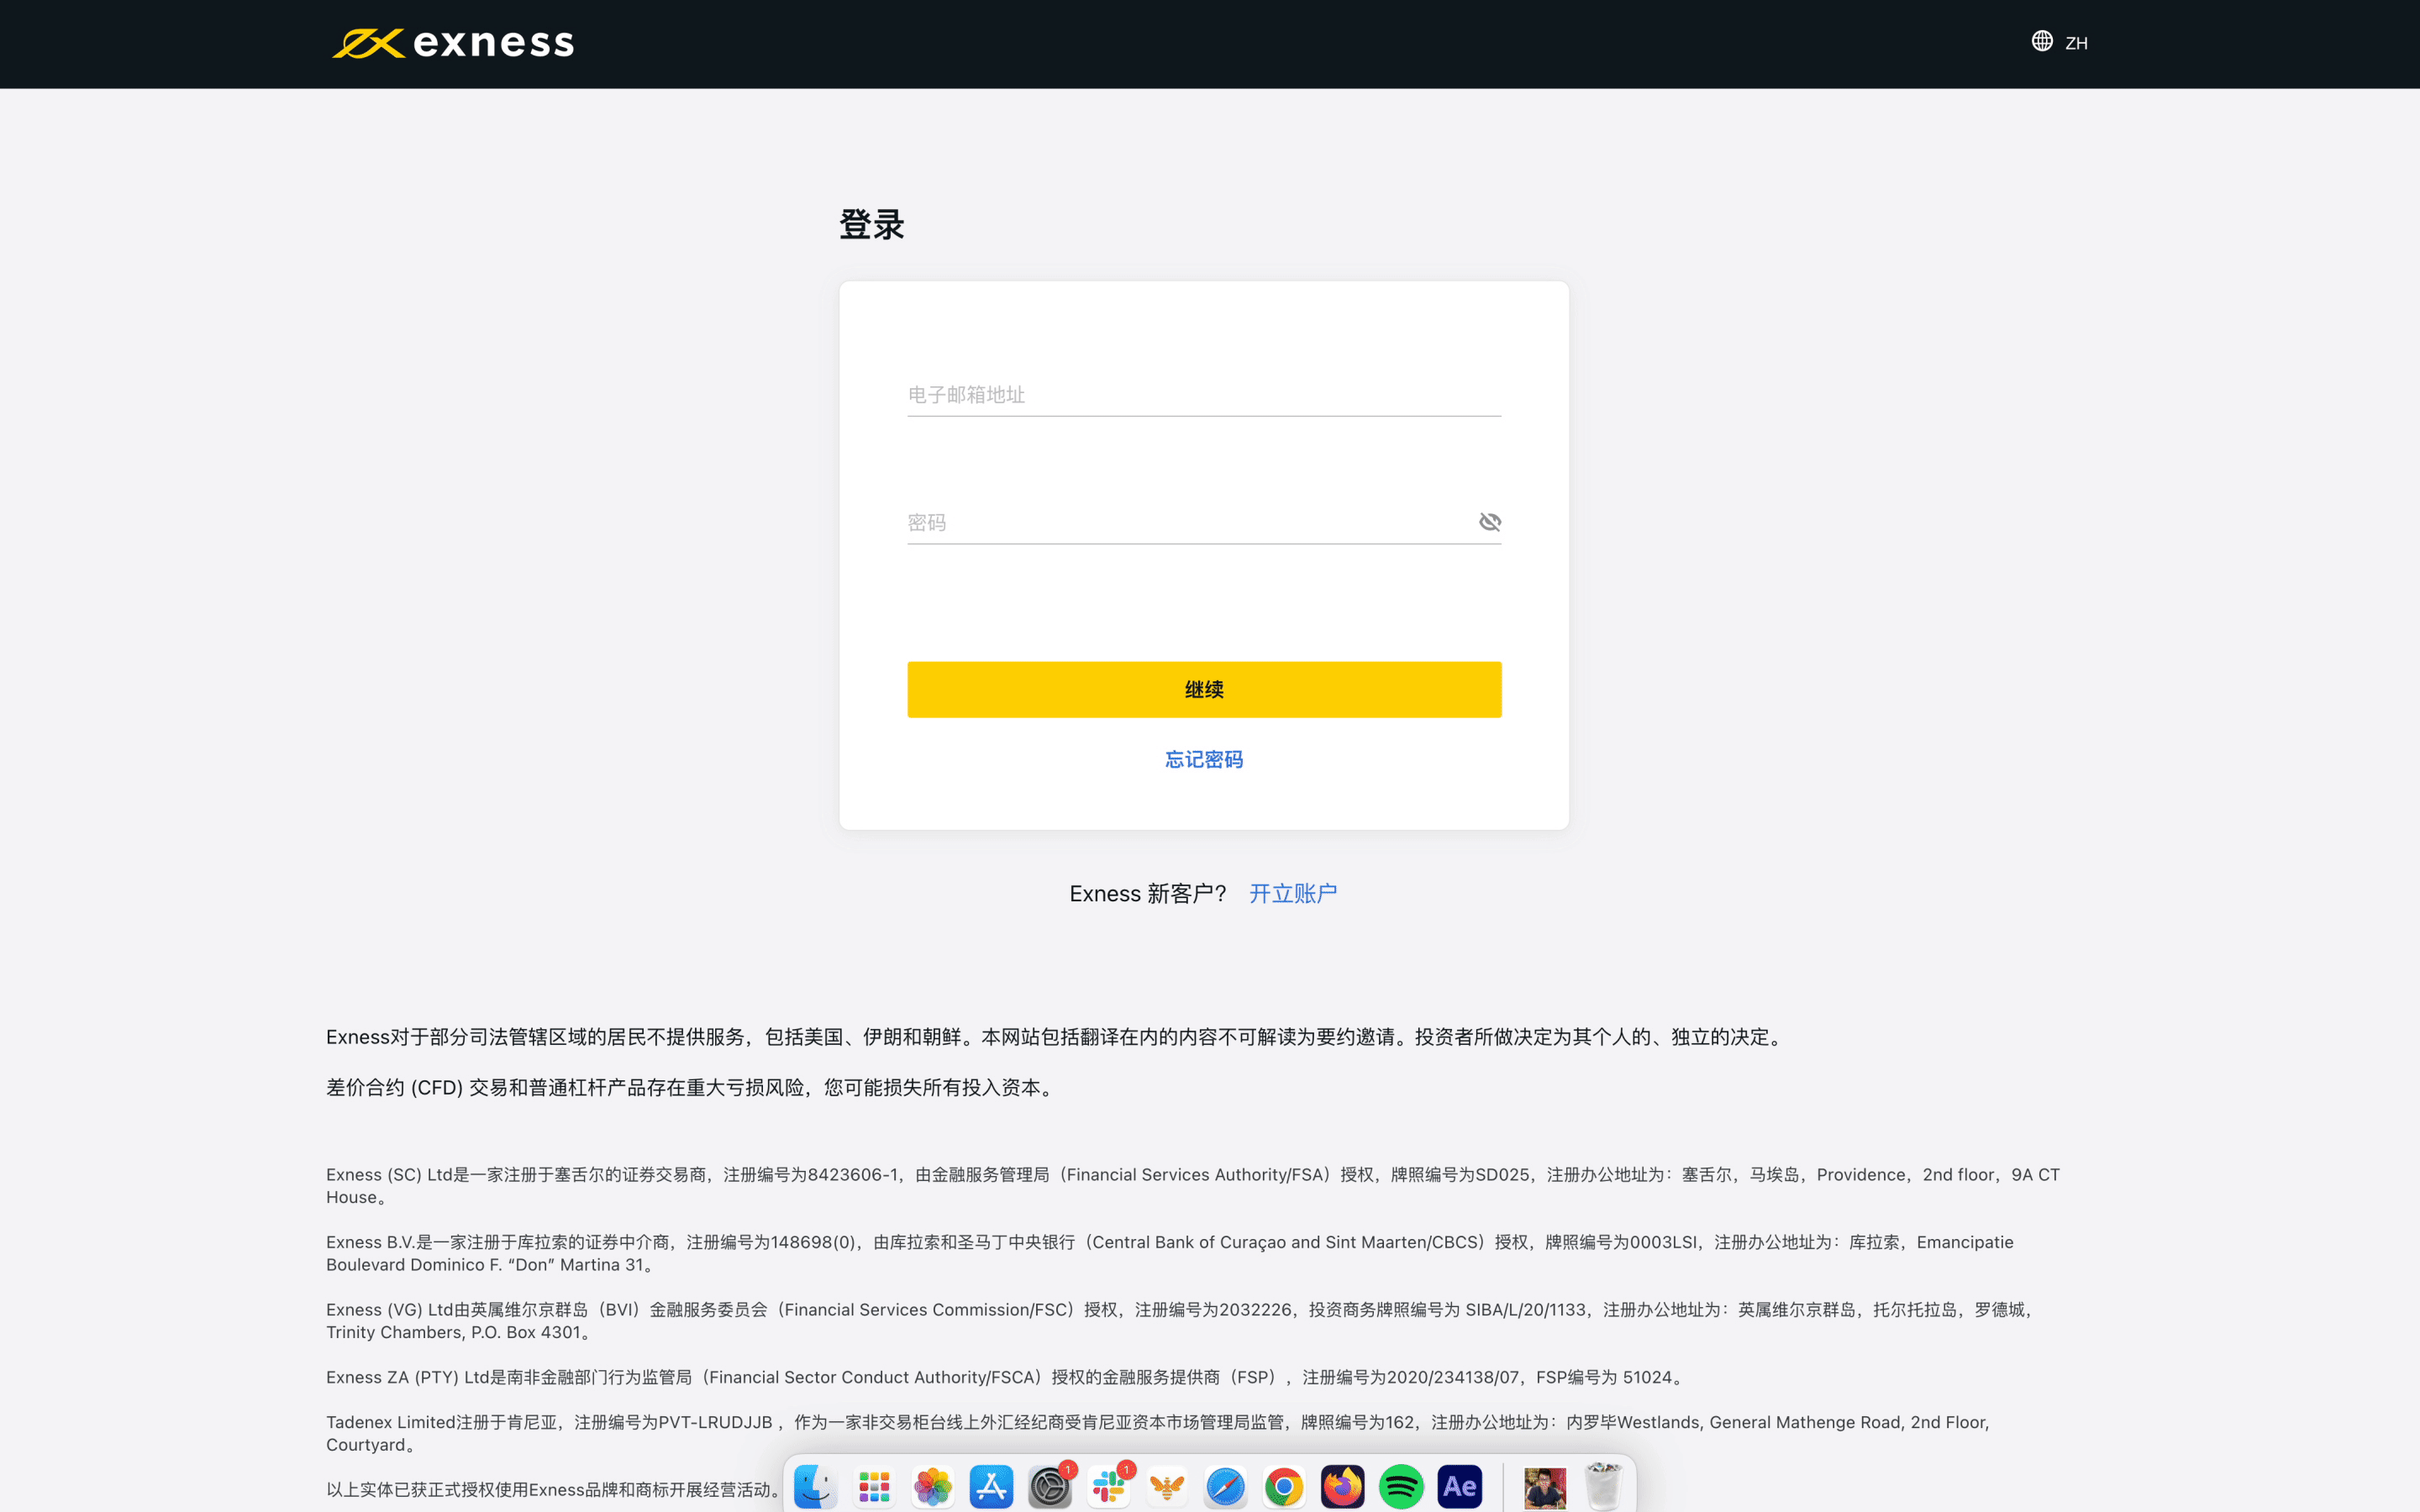Focus the email address input field

1204,395
